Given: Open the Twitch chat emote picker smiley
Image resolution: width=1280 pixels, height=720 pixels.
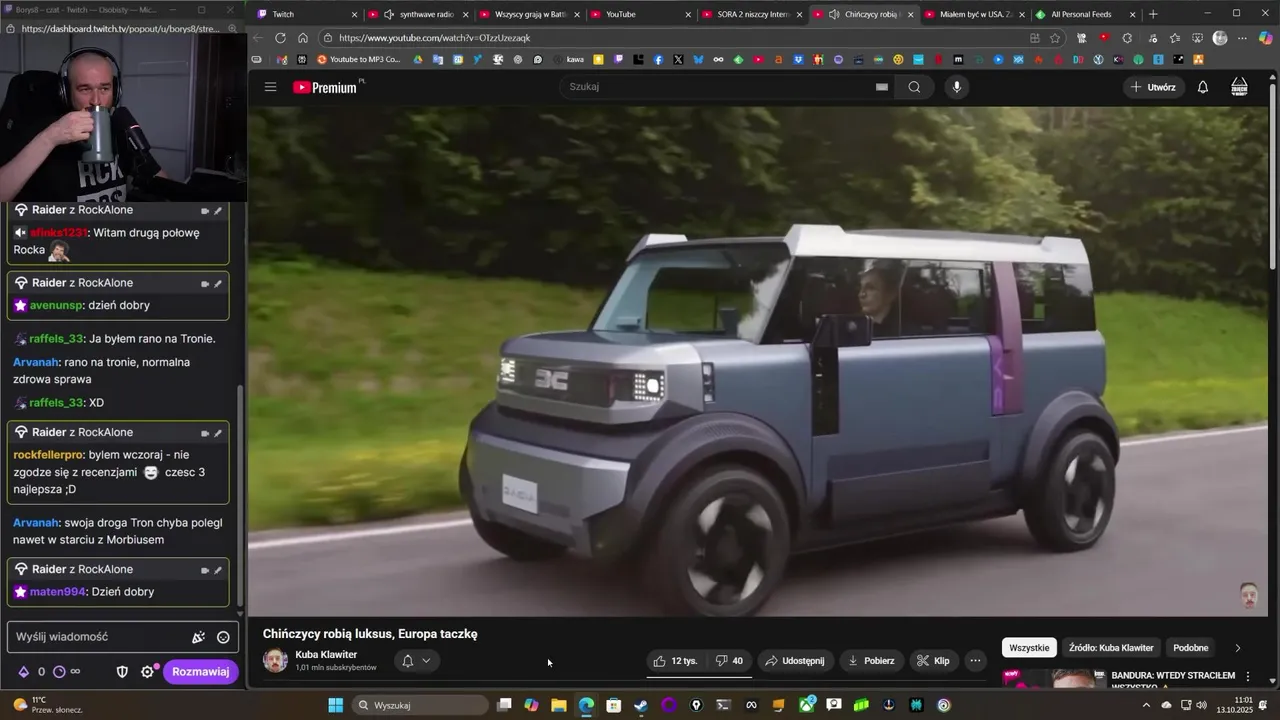Looking at the screenshot, I should click(223, 637).
